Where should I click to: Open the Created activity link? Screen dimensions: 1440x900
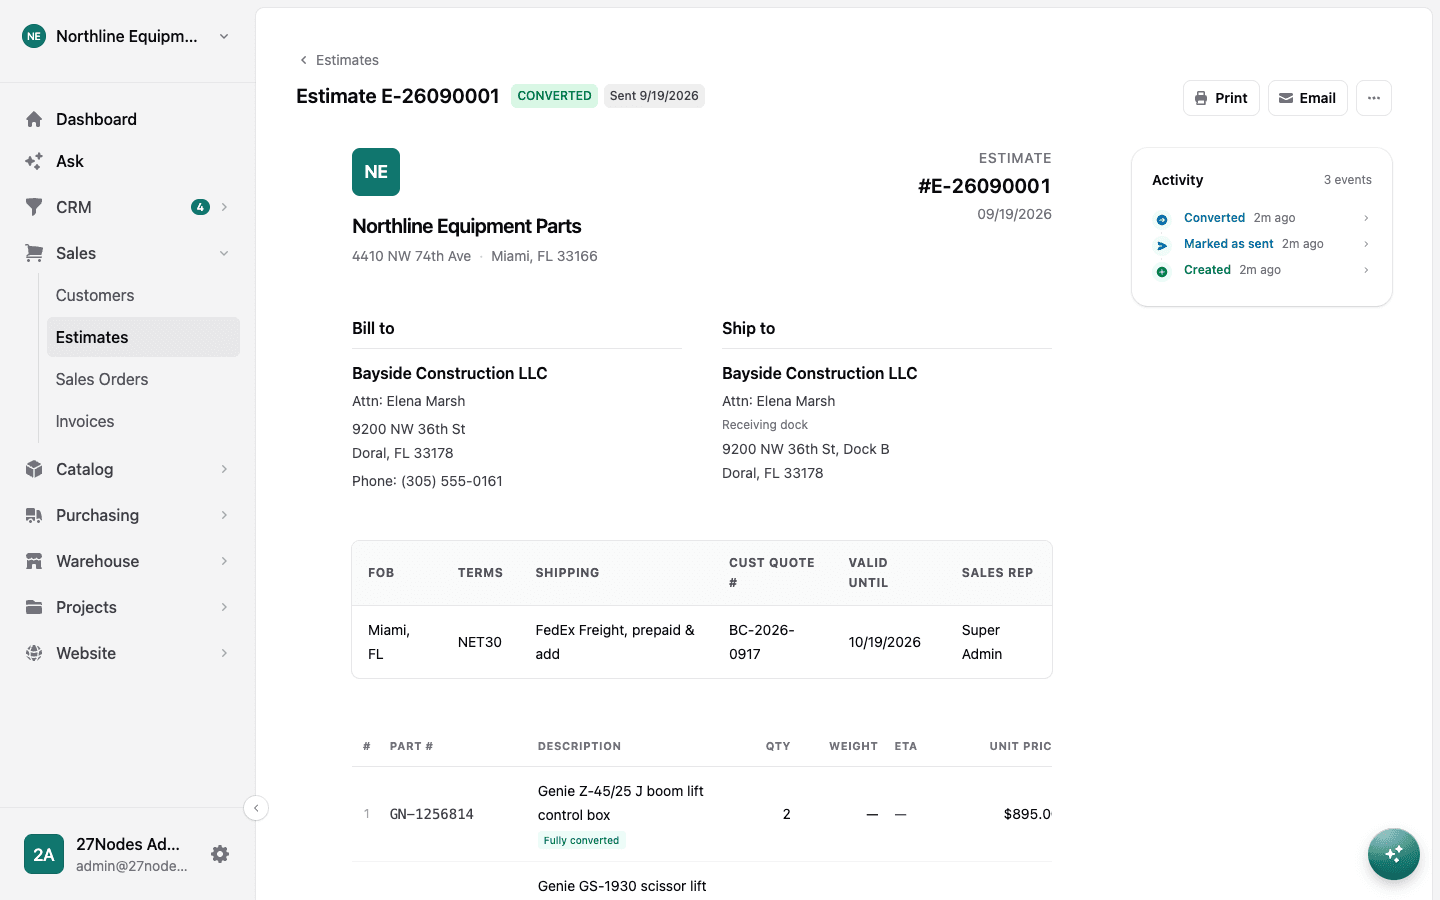pos(1207,270)
